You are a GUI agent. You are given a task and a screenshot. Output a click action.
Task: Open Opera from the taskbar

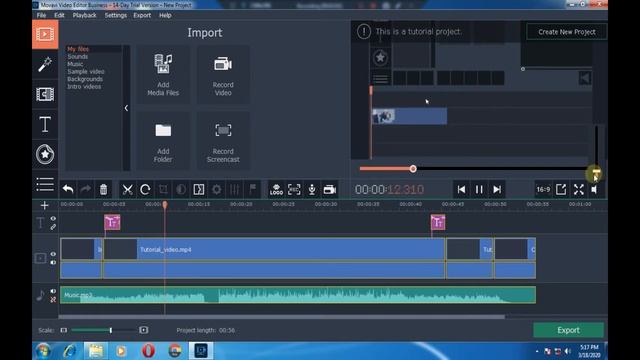pyautogui.click(x=148, y=351)
